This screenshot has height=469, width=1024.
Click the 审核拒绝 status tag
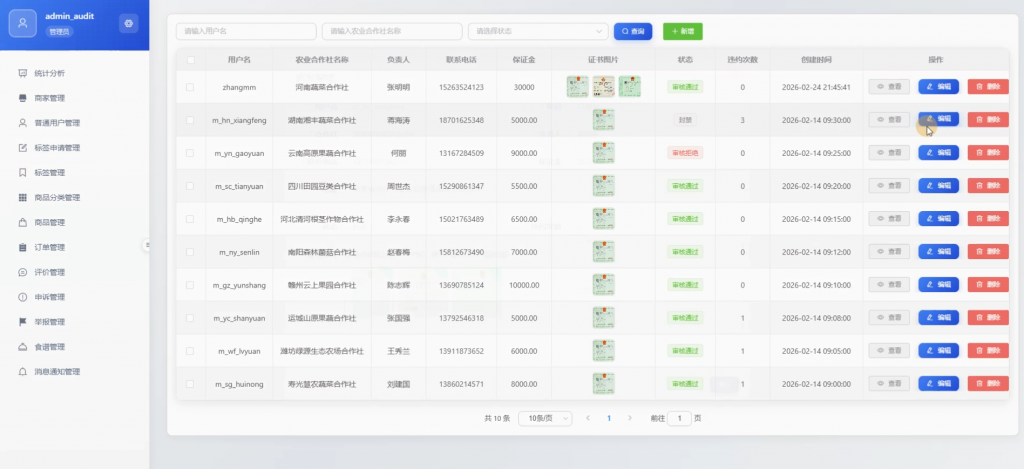click(x=685, y=153)
